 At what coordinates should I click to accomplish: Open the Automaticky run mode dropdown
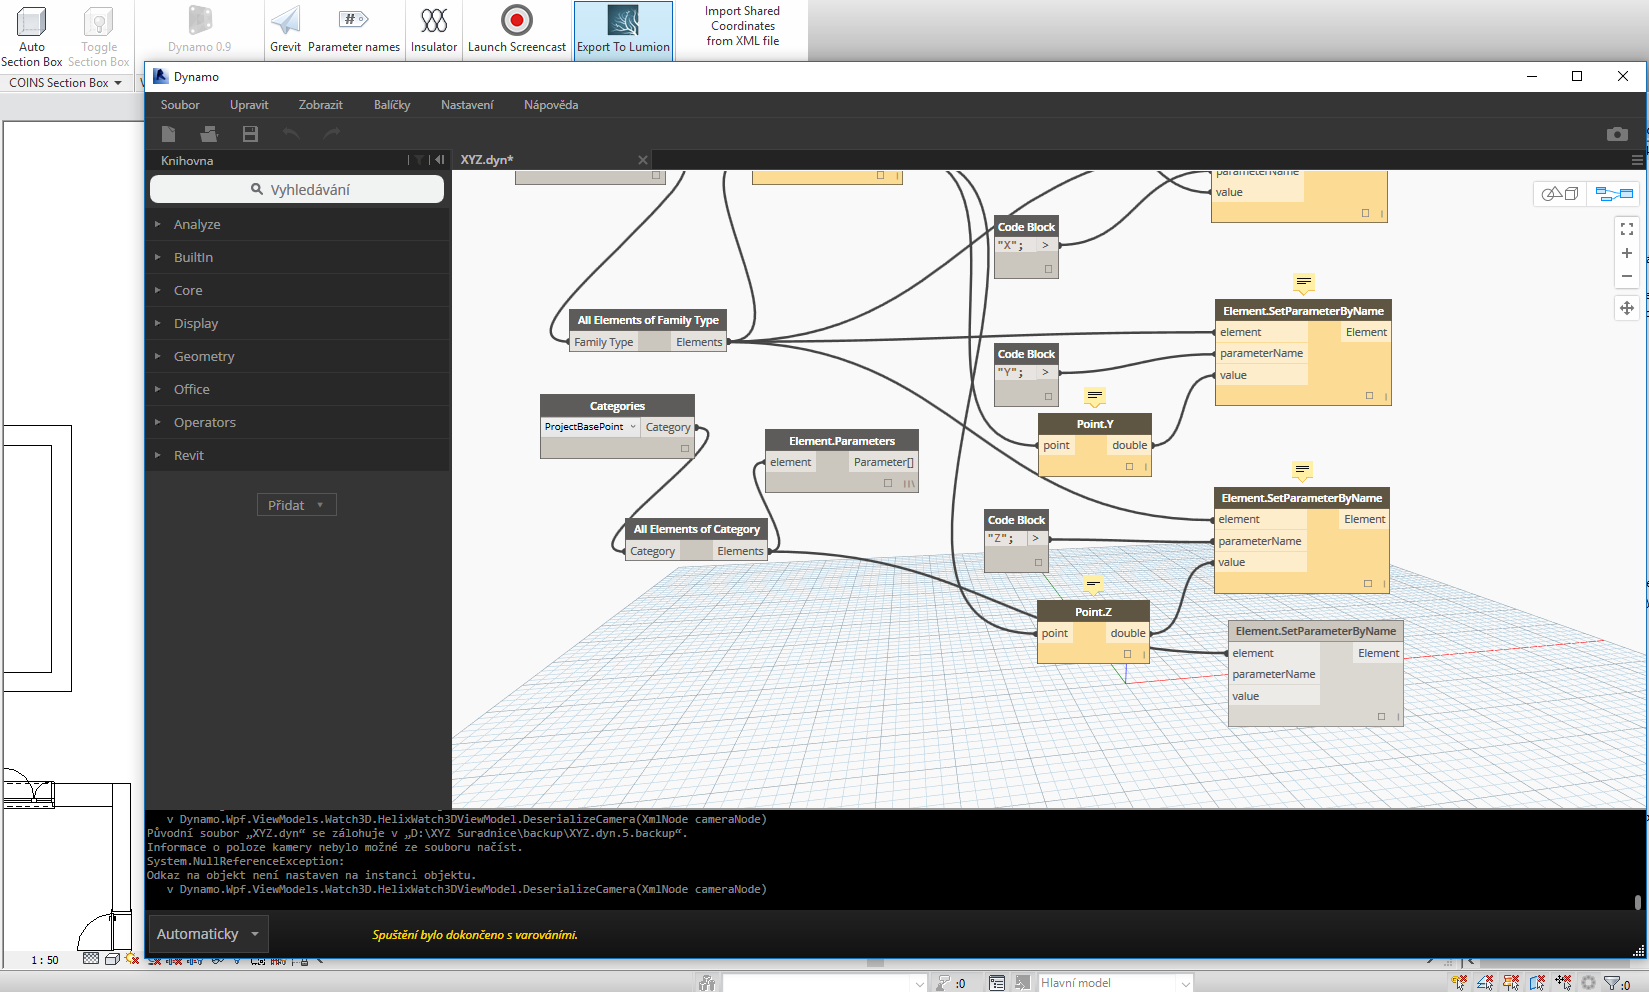pyautogui.click(x=208, y=934)
